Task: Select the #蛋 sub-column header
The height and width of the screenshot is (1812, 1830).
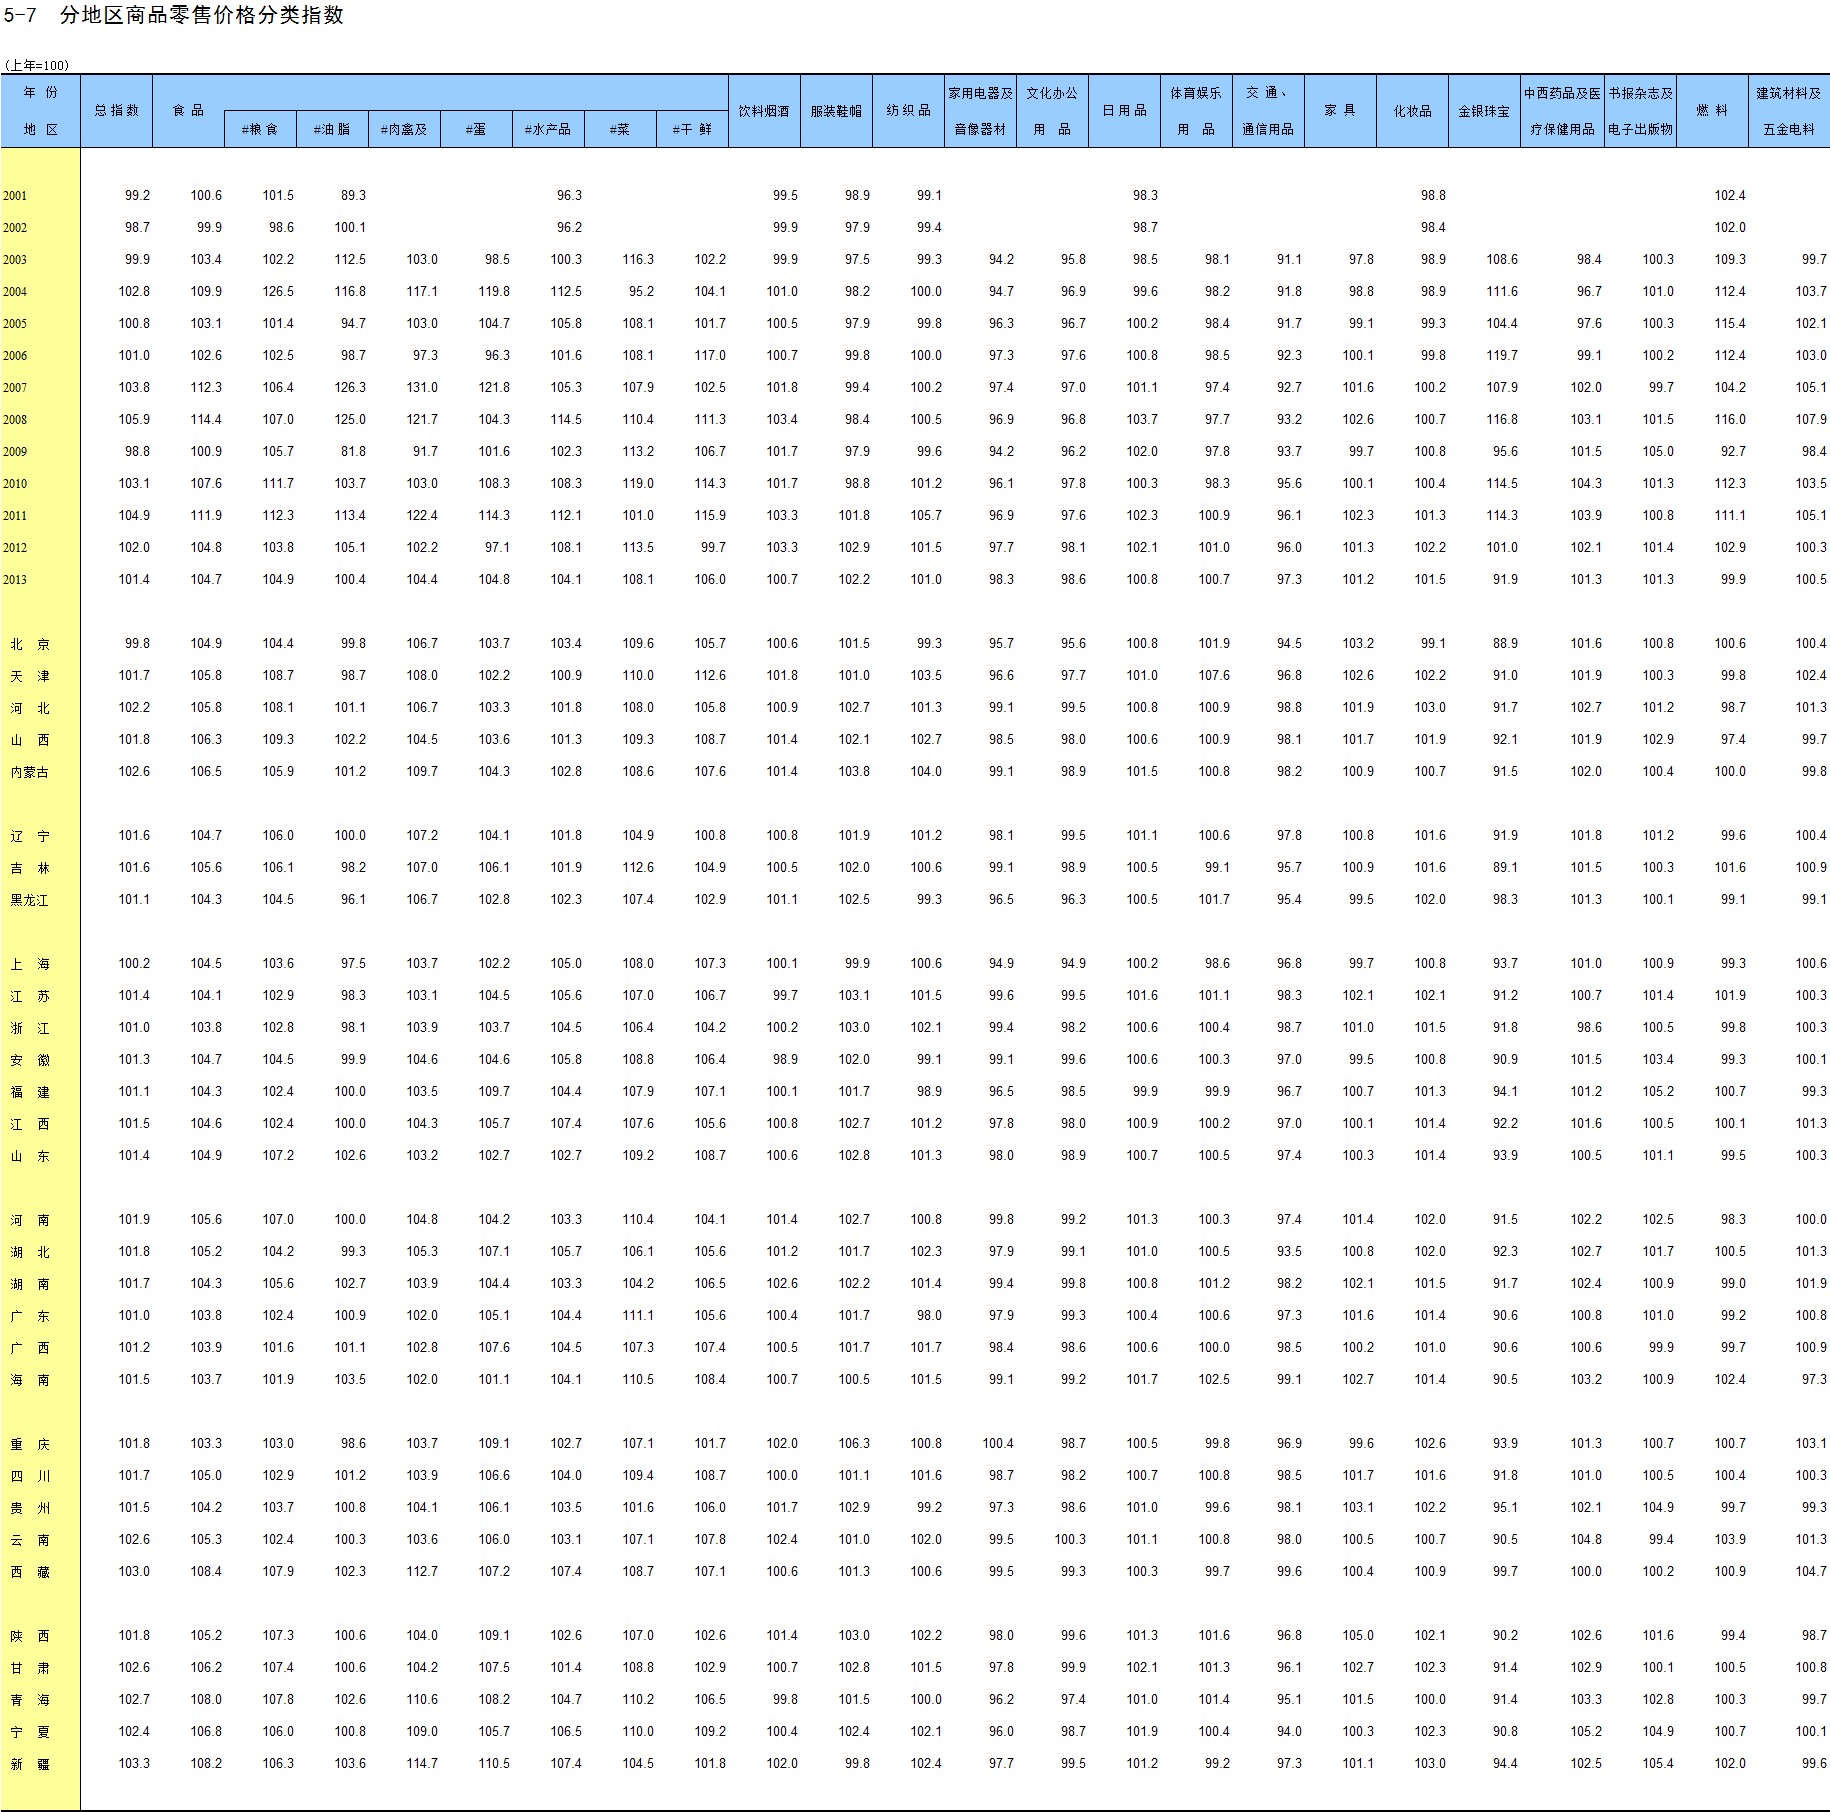Action: [x=476, y=129]
